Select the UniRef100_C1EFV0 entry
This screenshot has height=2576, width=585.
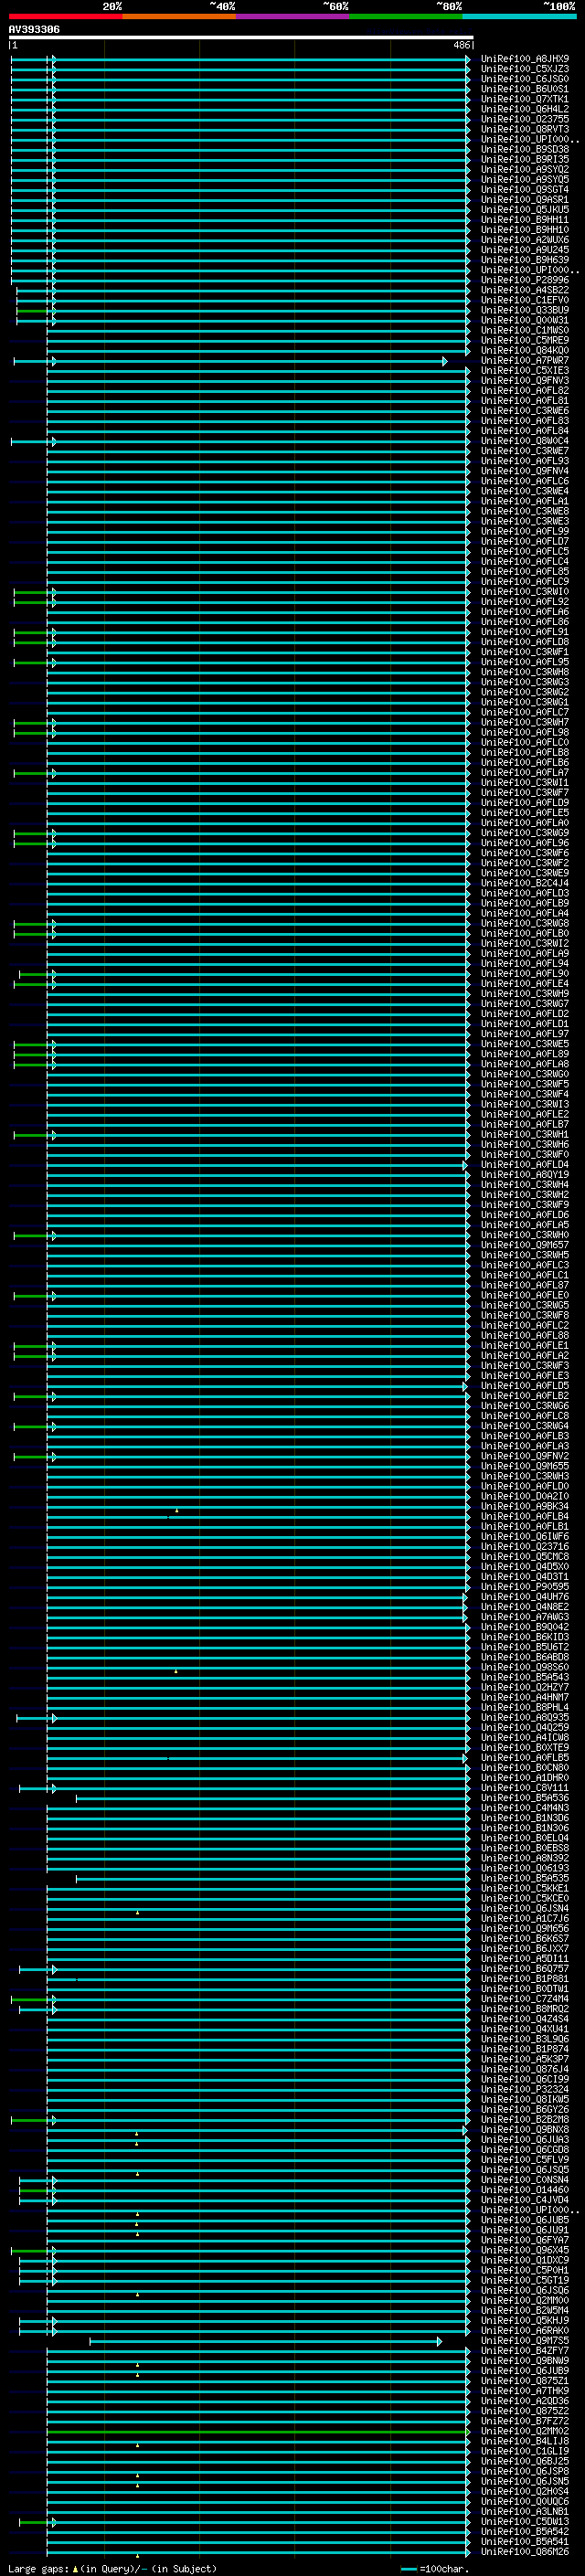coord(525,300)
